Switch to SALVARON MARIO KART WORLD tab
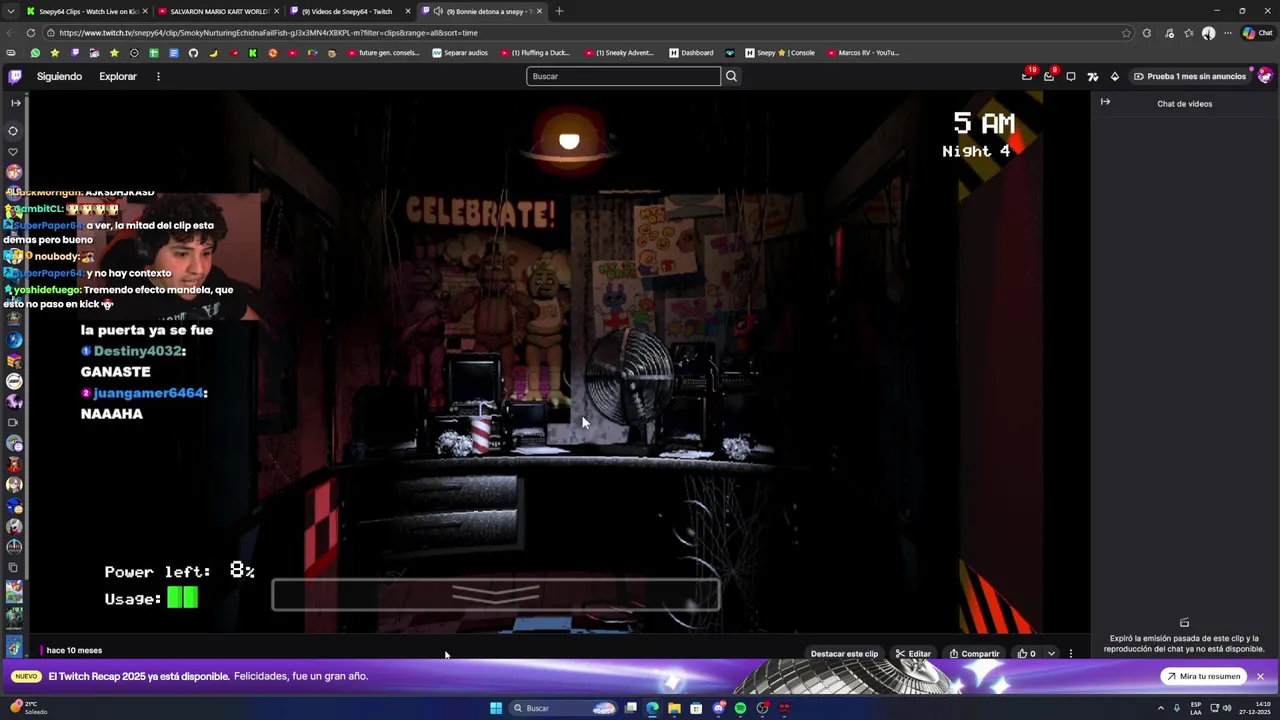 click(218, 11)
